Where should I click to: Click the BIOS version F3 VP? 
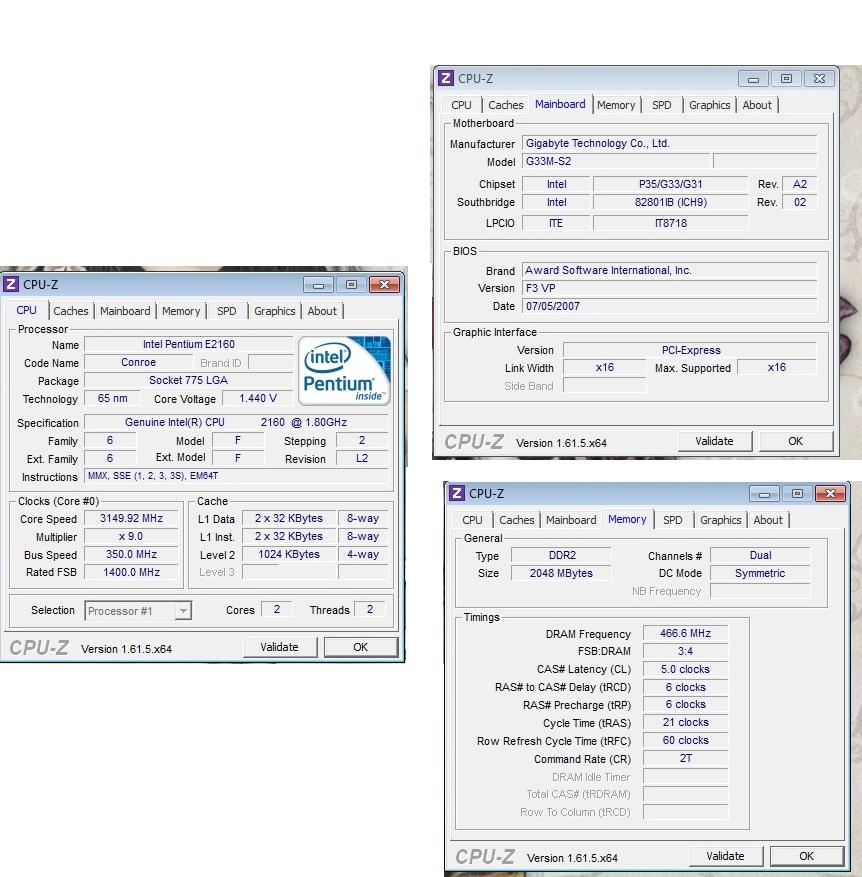670,288
